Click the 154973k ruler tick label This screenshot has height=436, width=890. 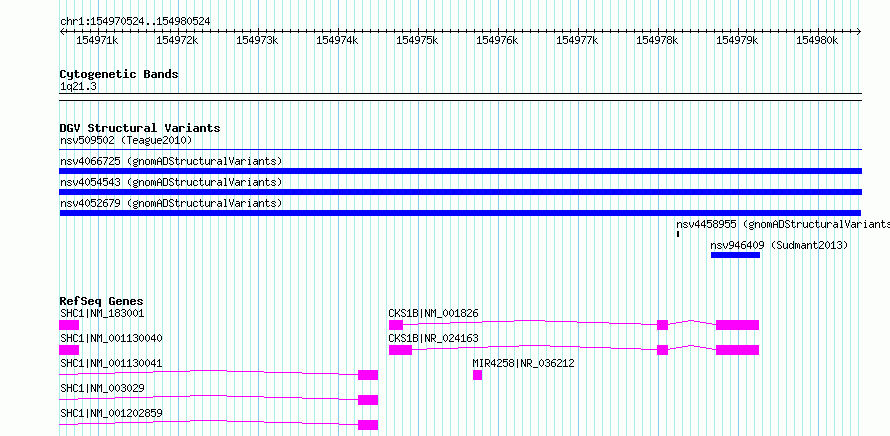pyautogui.click(x=257, y=40)
